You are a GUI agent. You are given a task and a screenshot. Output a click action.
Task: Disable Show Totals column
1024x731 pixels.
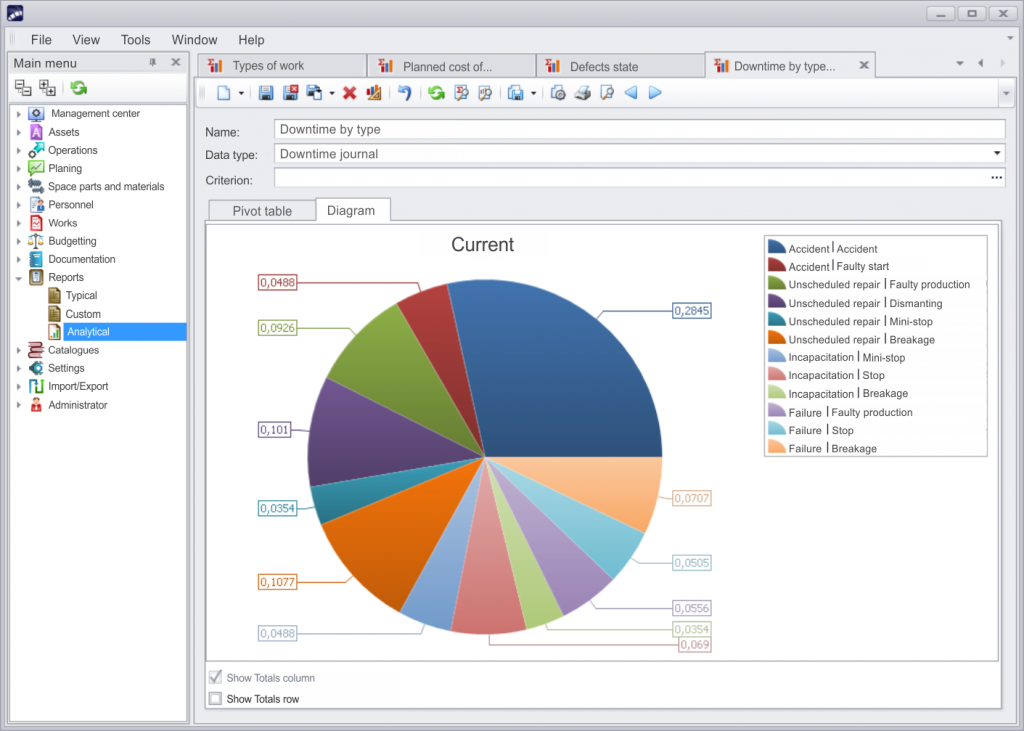click(215, 677)
